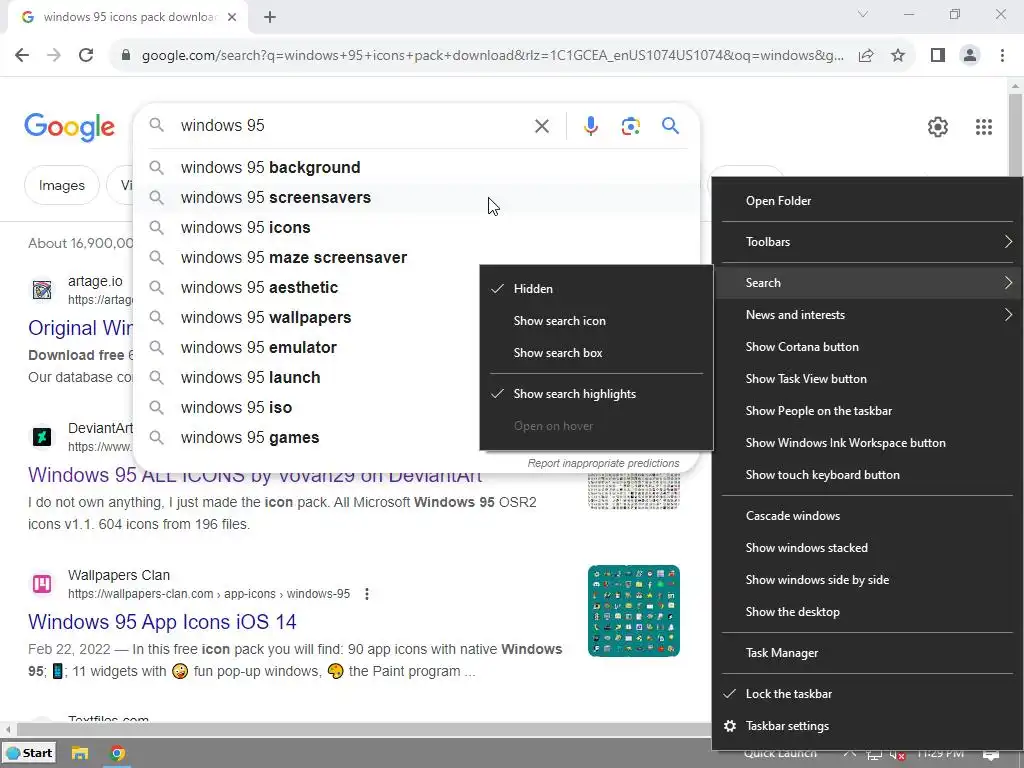1024x768 pixels.
Task: Open the Wallpapers Clan result thumbnail
Action: pos(633,611)
